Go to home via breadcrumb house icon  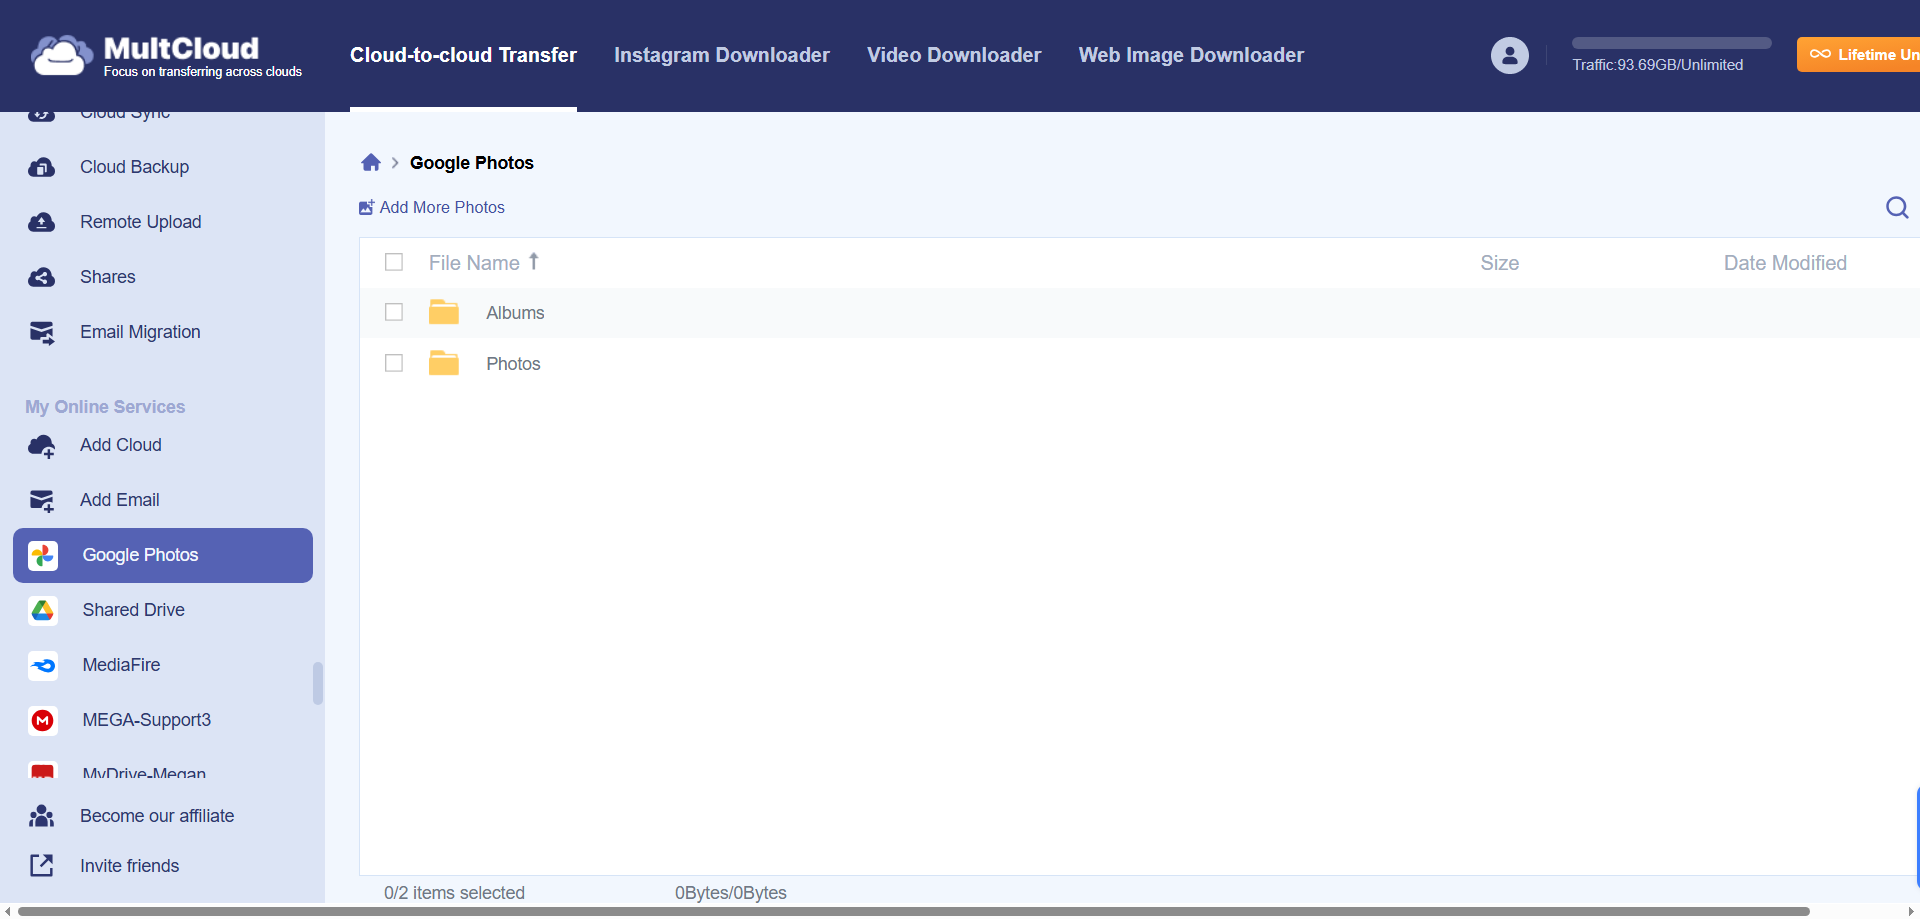tap(371, 162)
